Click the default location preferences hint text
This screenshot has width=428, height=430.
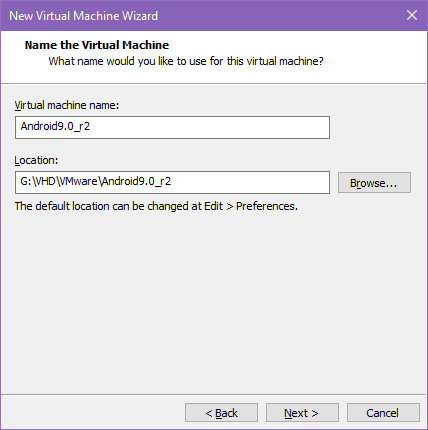[156, 206]
